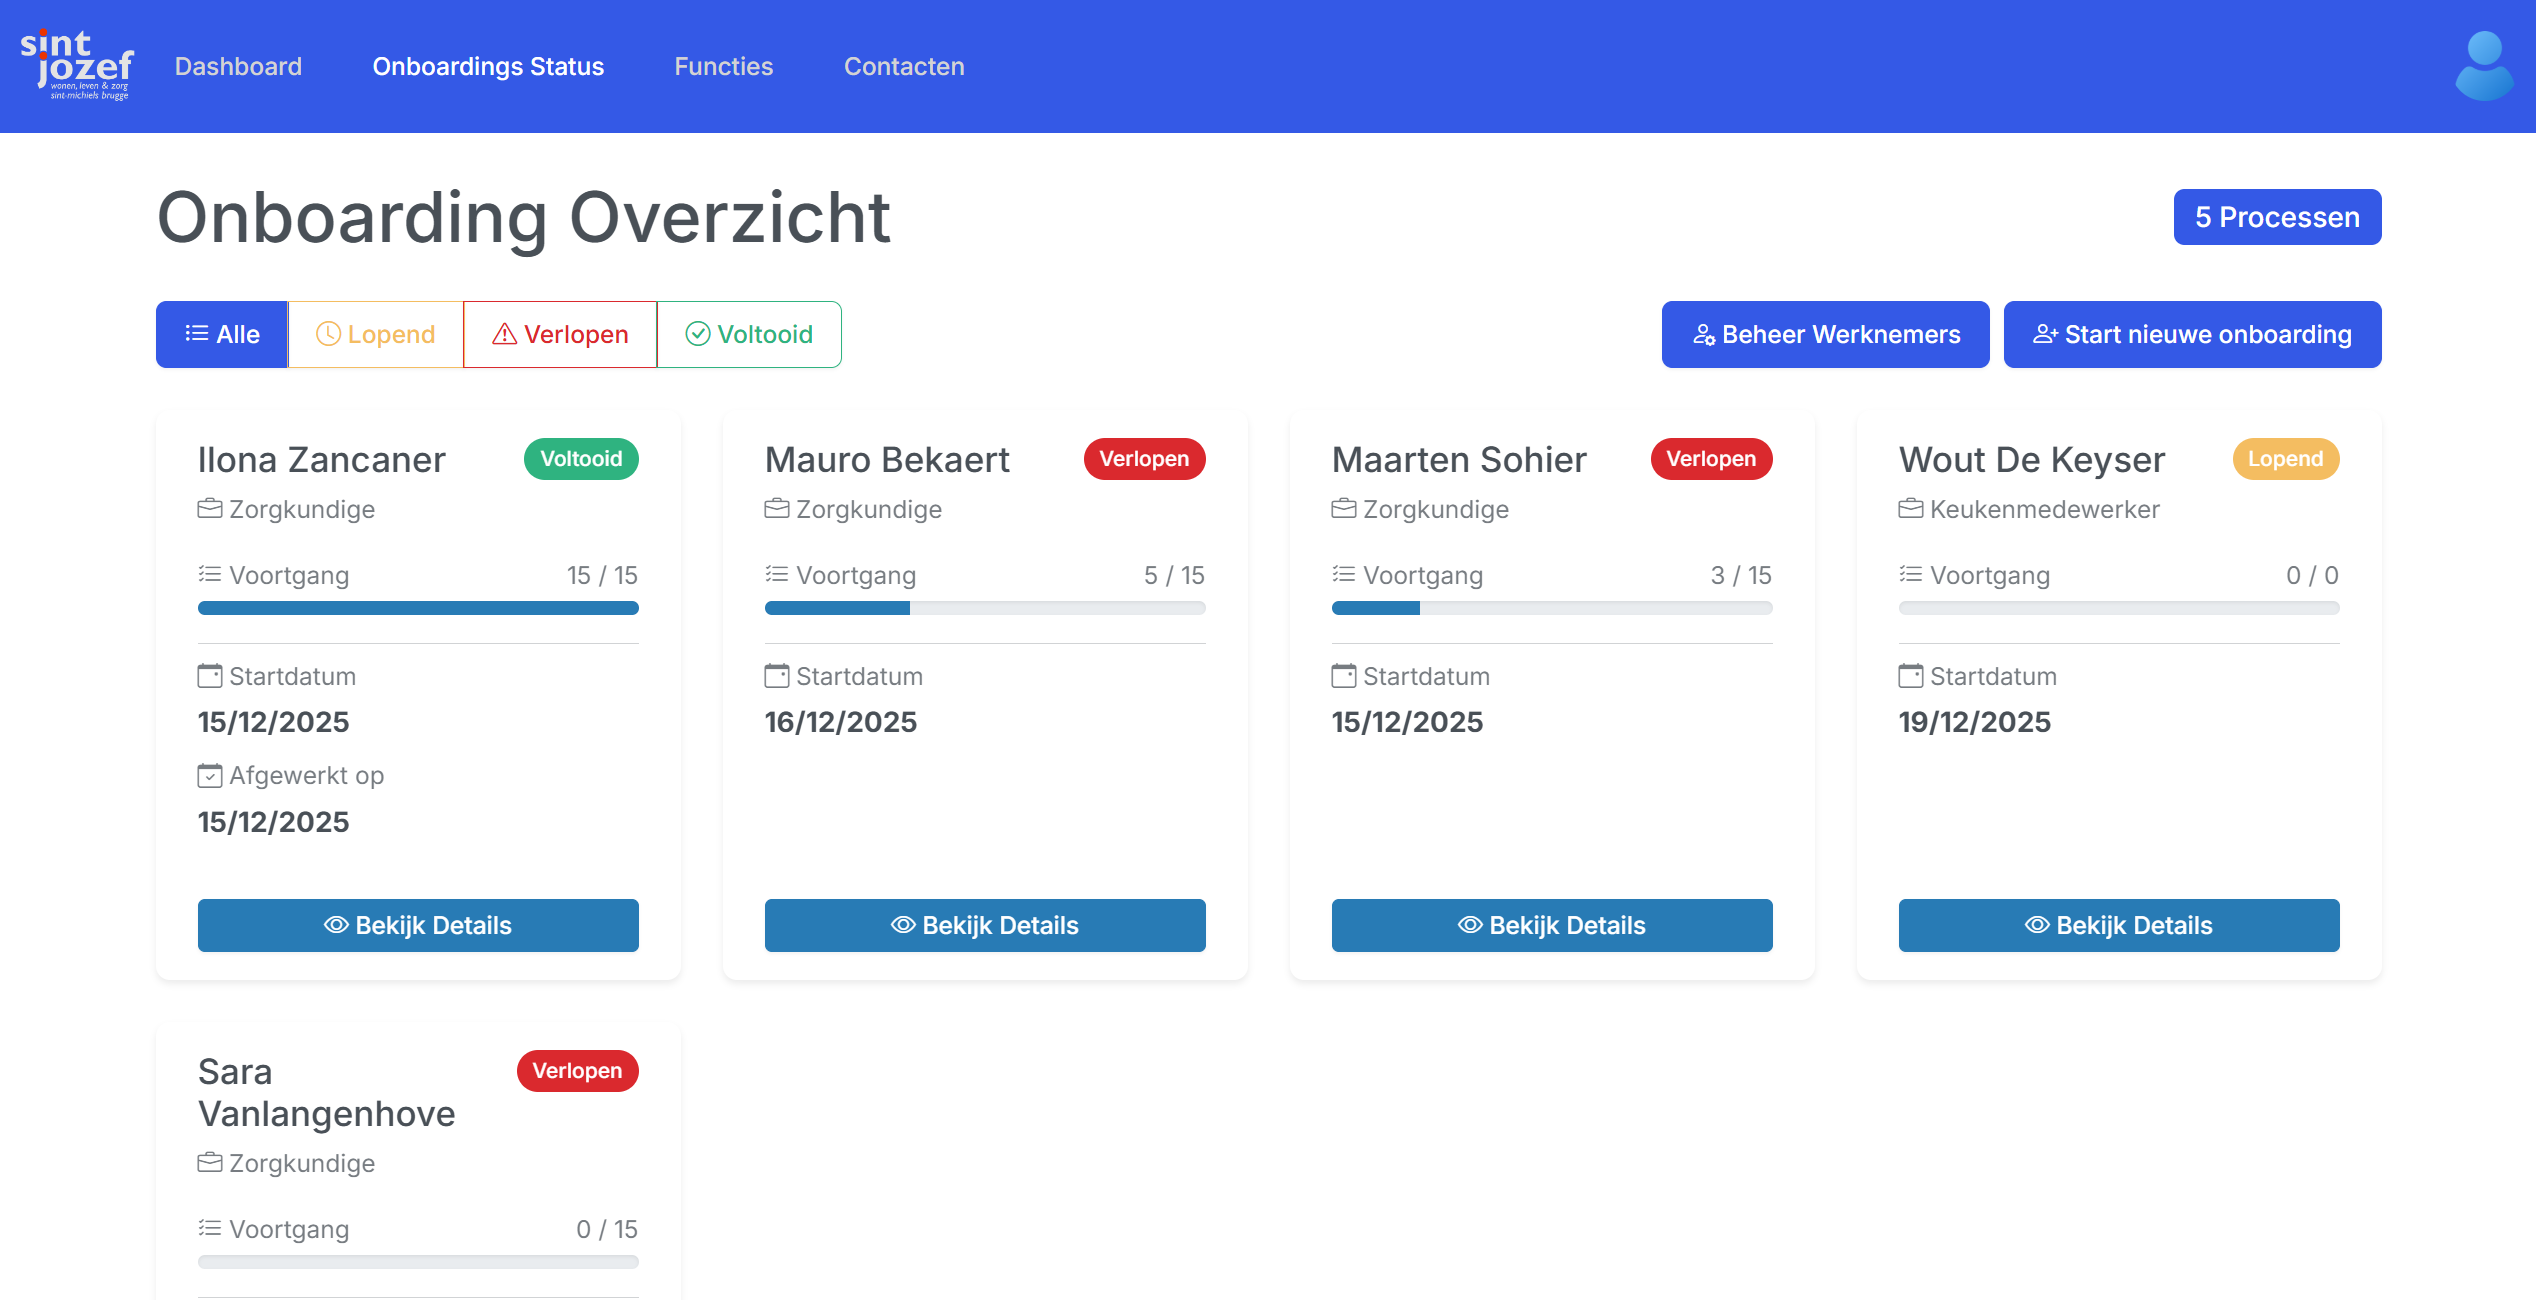Click Maarten Sohier's progress bar
The width and height of the screenshot is (2536, 1300).
[x=1551, y=607]
